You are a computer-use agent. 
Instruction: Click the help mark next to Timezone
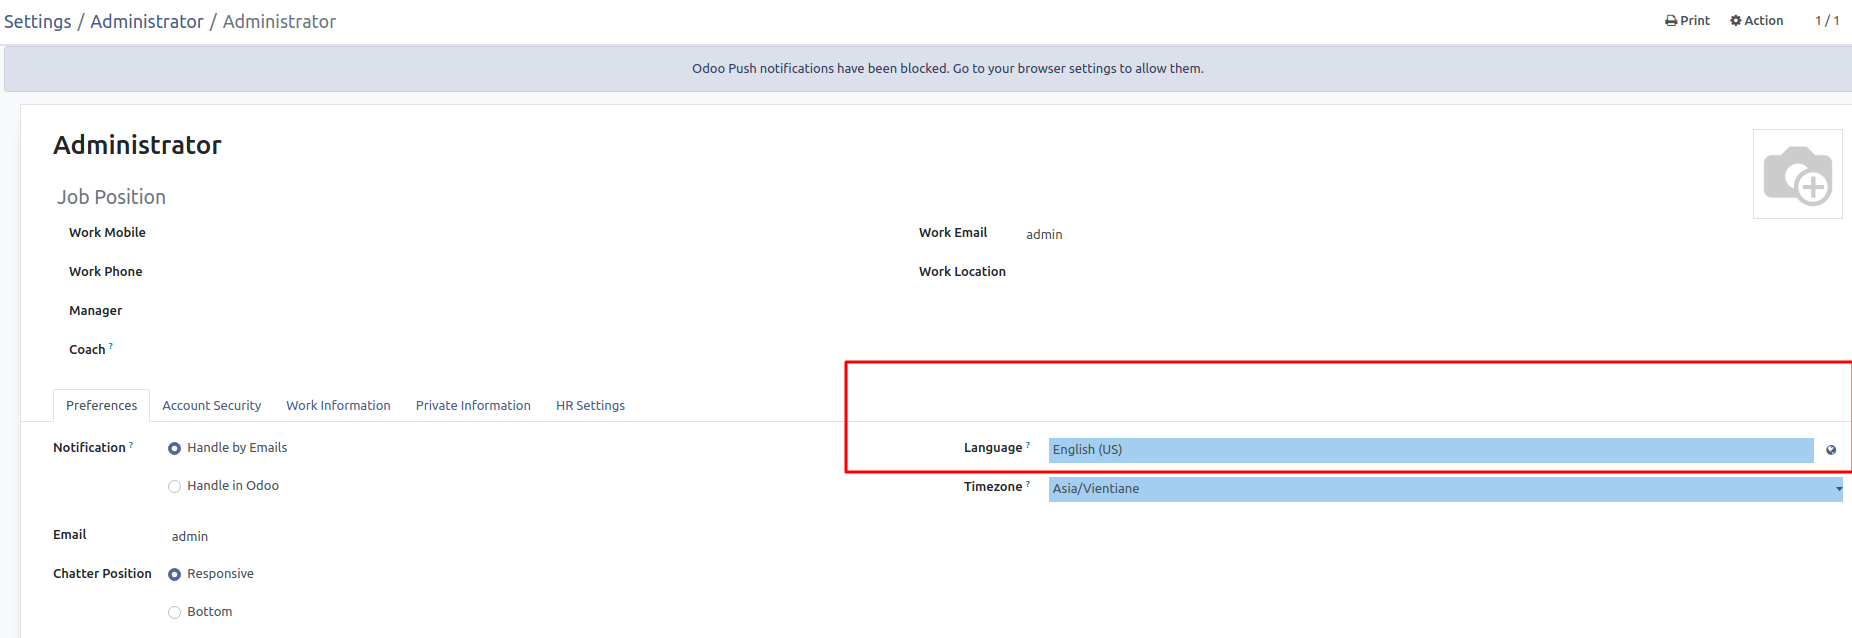coord(1028,483)
